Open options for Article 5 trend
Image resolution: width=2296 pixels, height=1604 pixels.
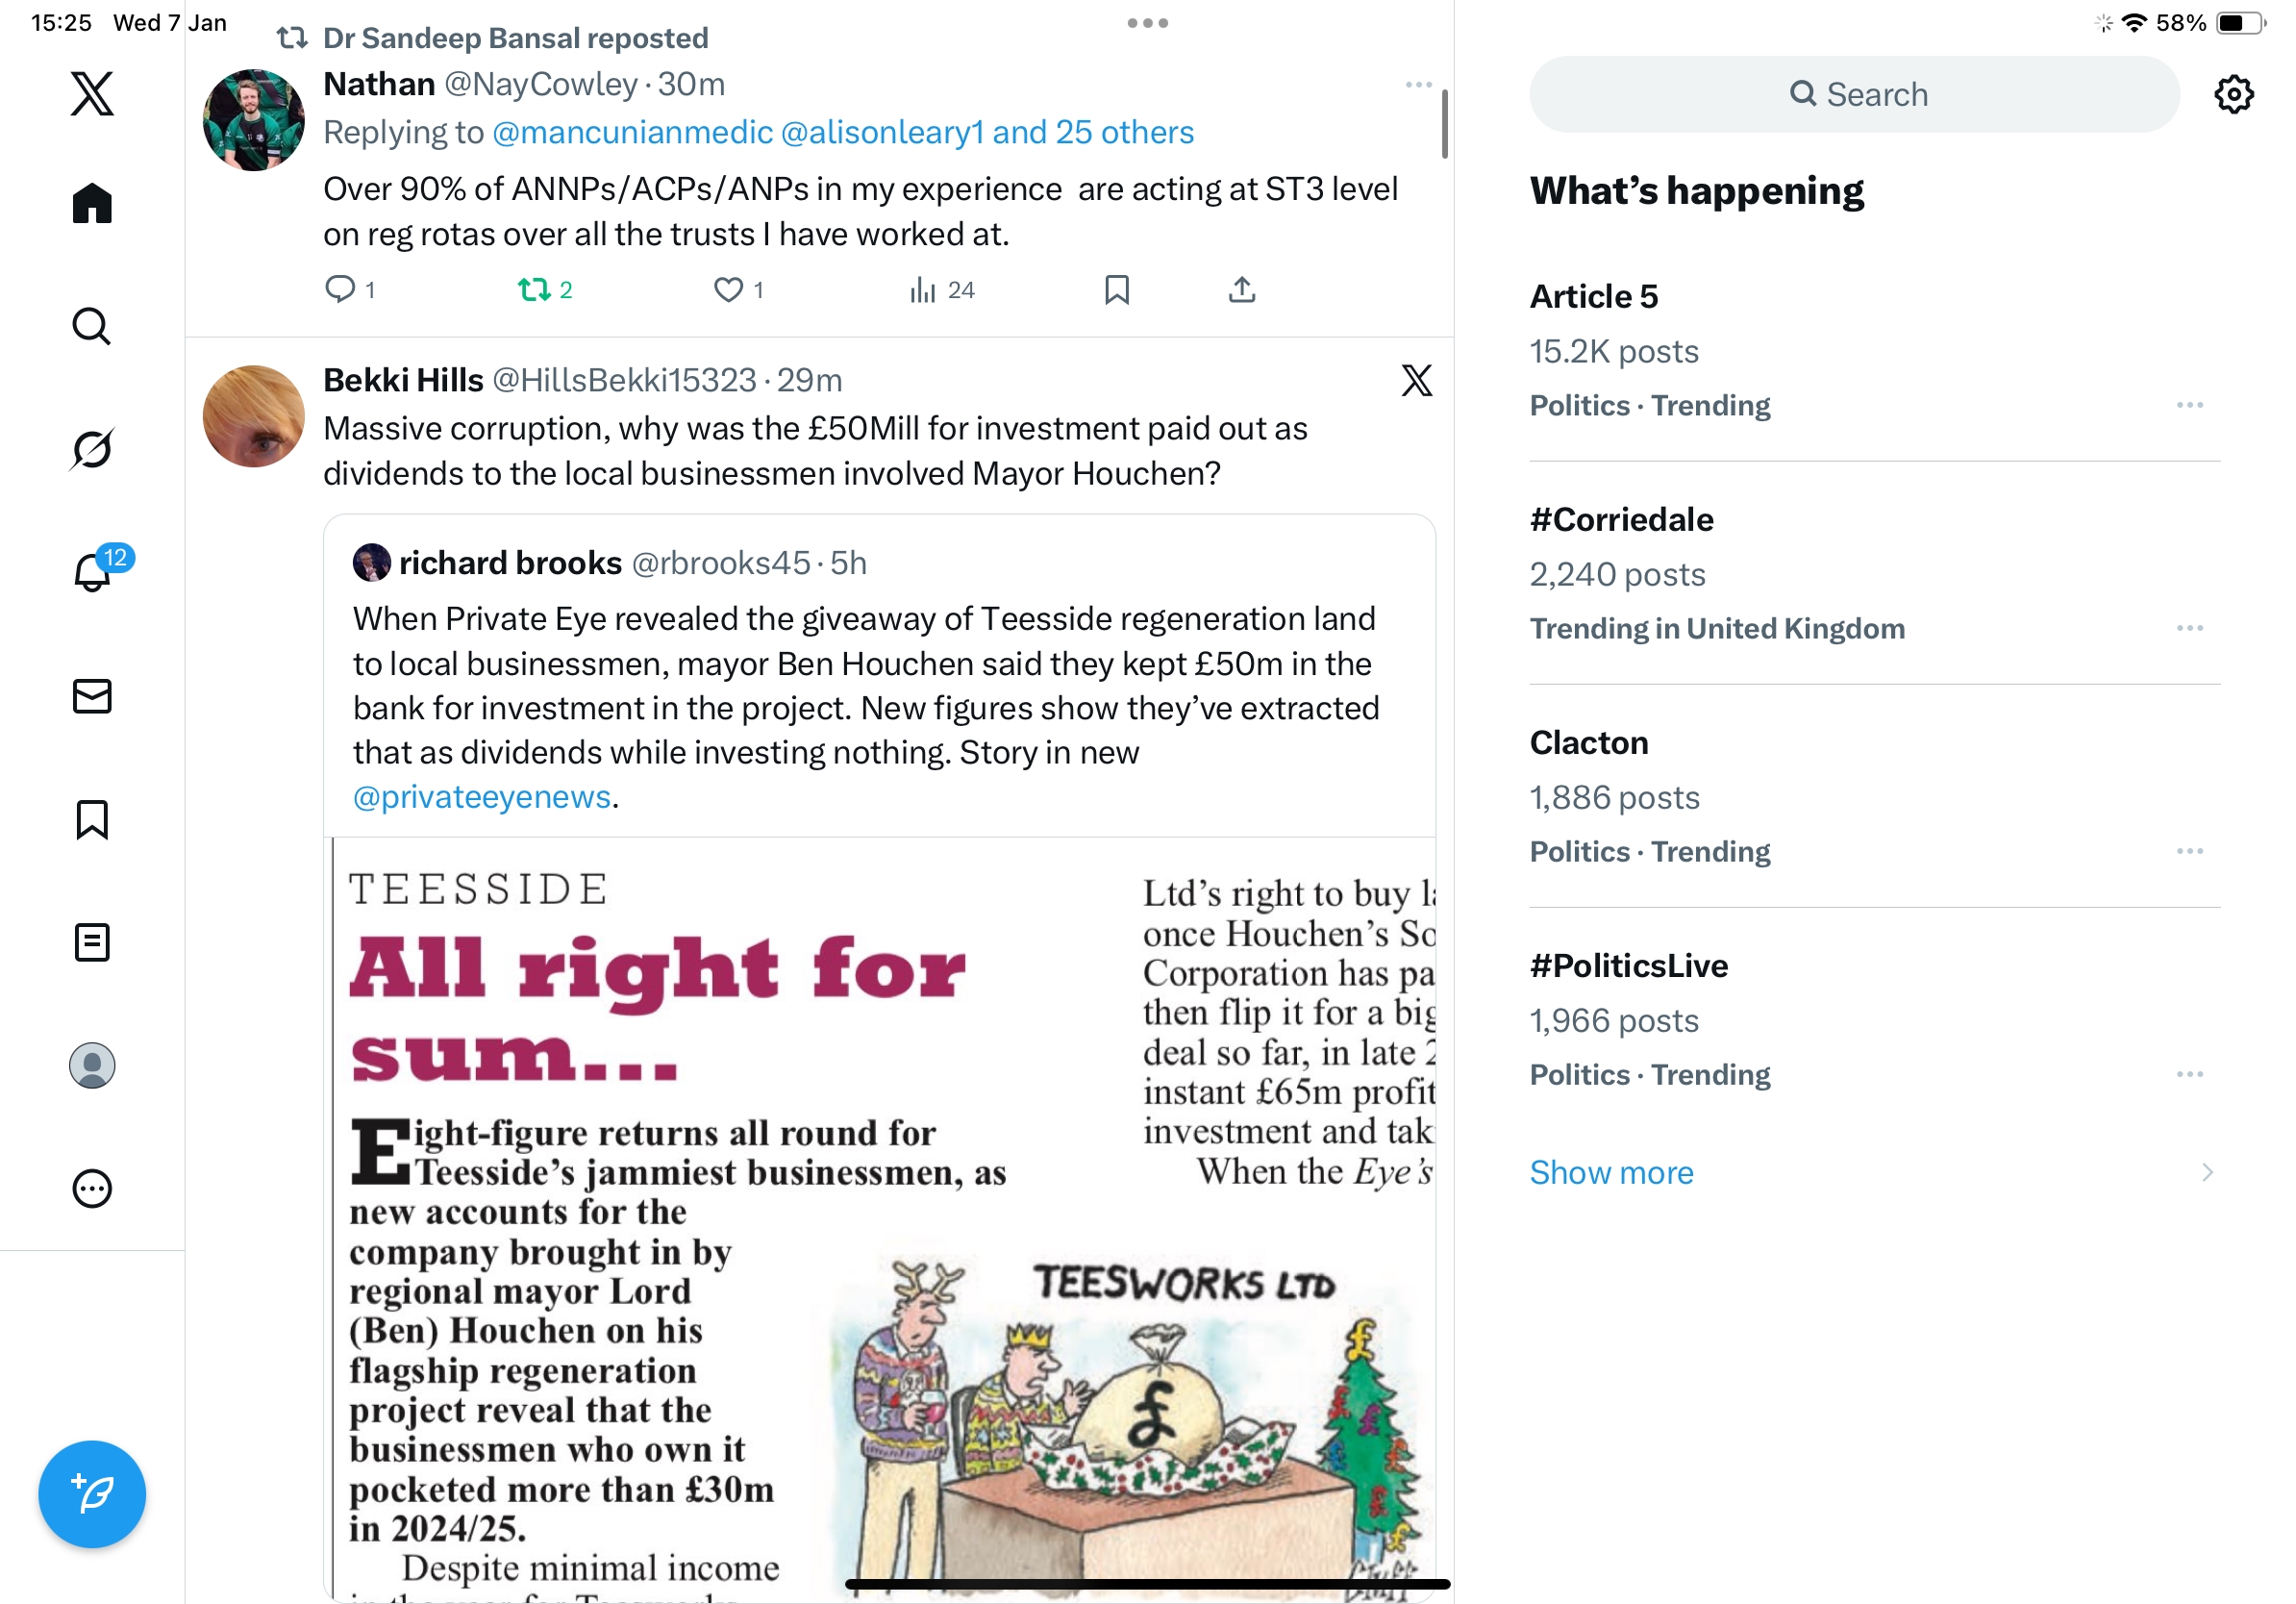coord(2189,405)
